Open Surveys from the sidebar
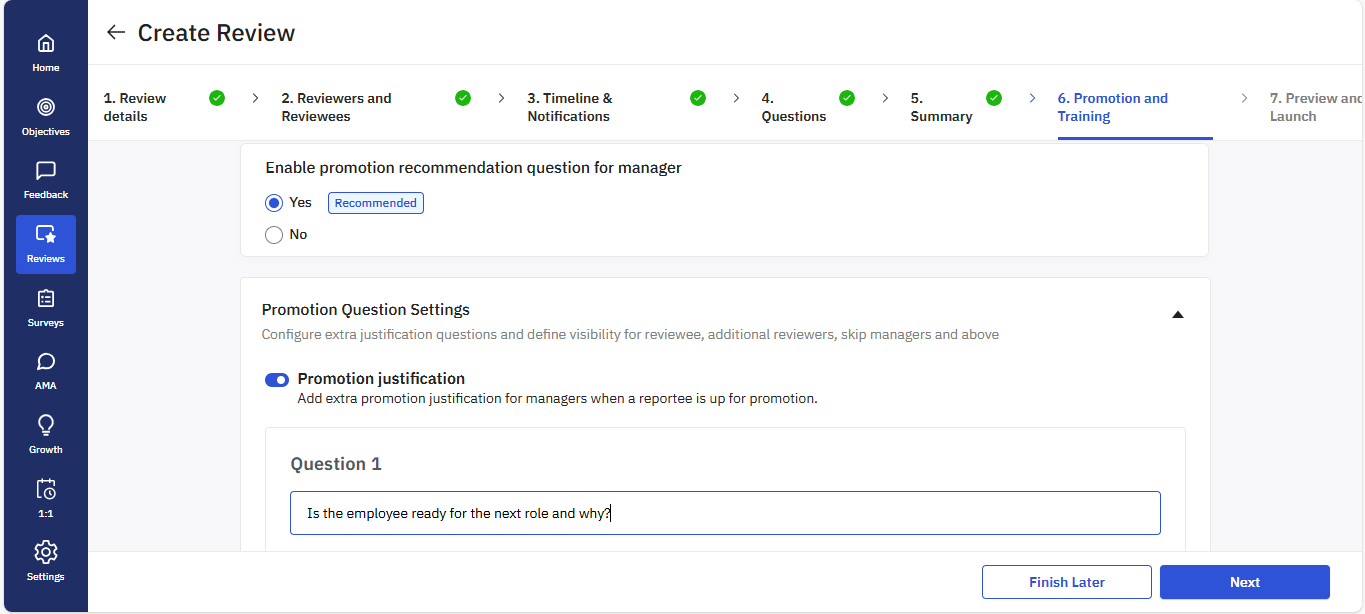1365x614 pixels. (46, 308)
